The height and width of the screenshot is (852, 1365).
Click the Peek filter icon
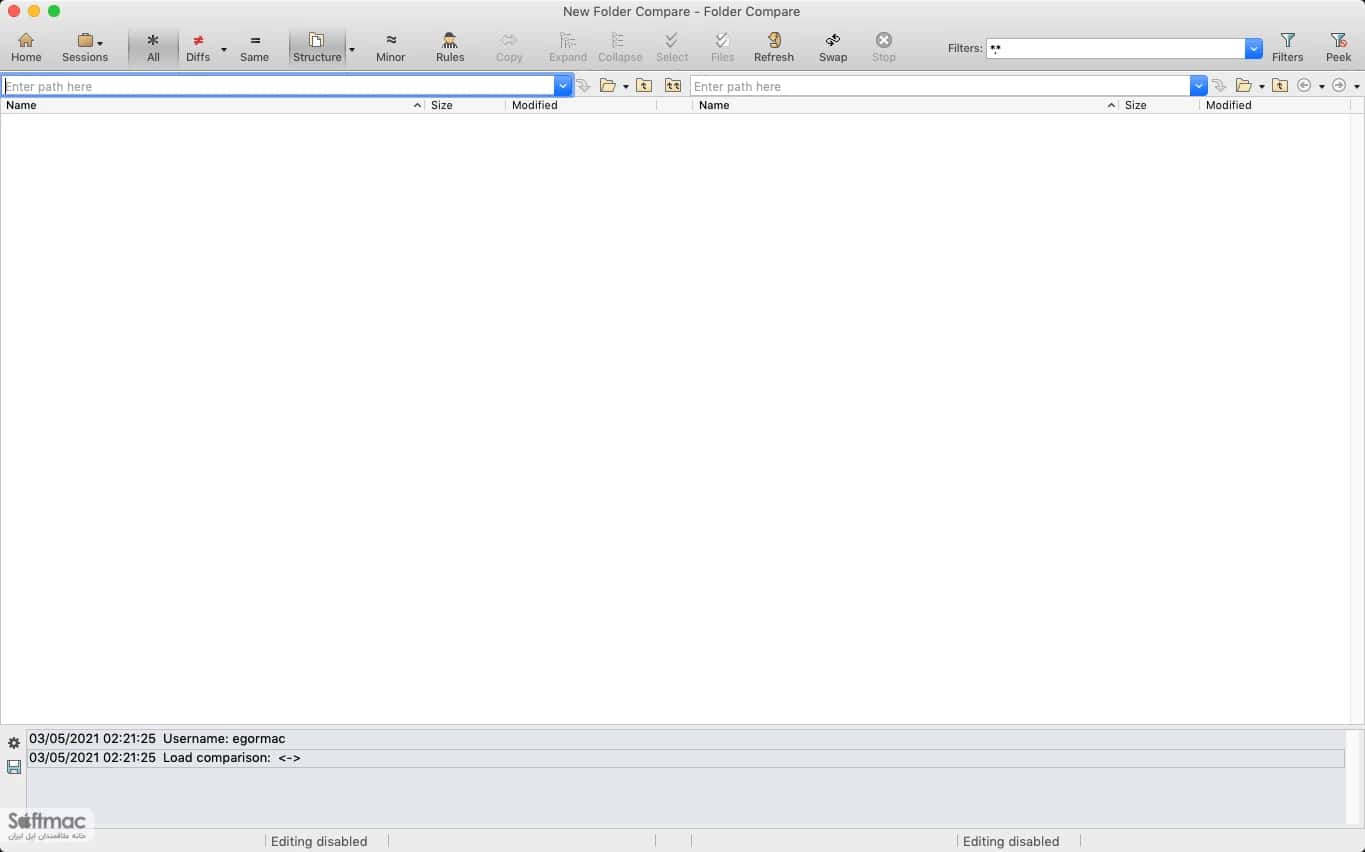tap(1339, 47)
